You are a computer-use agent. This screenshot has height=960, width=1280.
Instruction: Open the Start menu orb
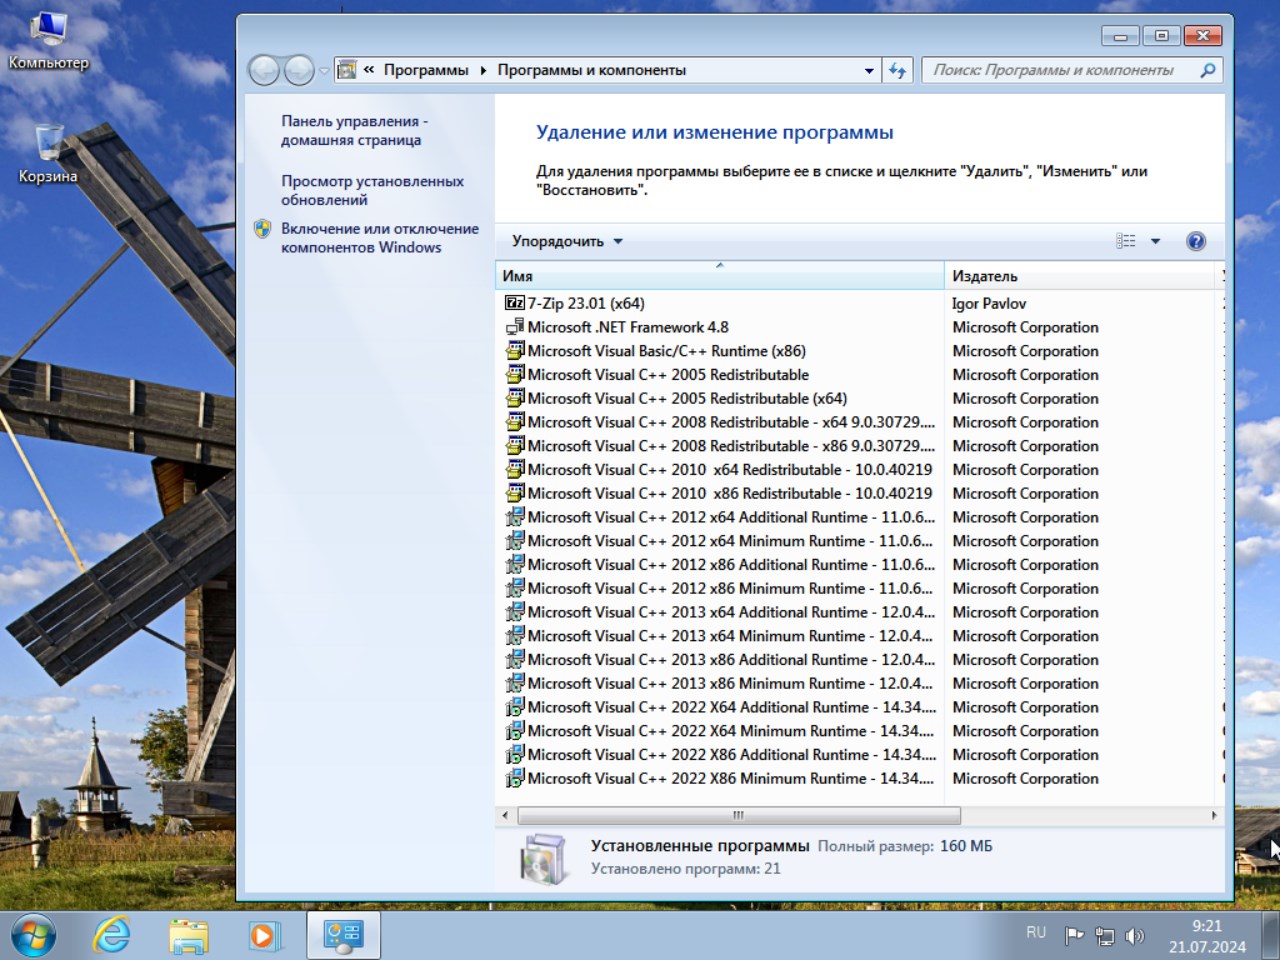(x=33, y=936)
